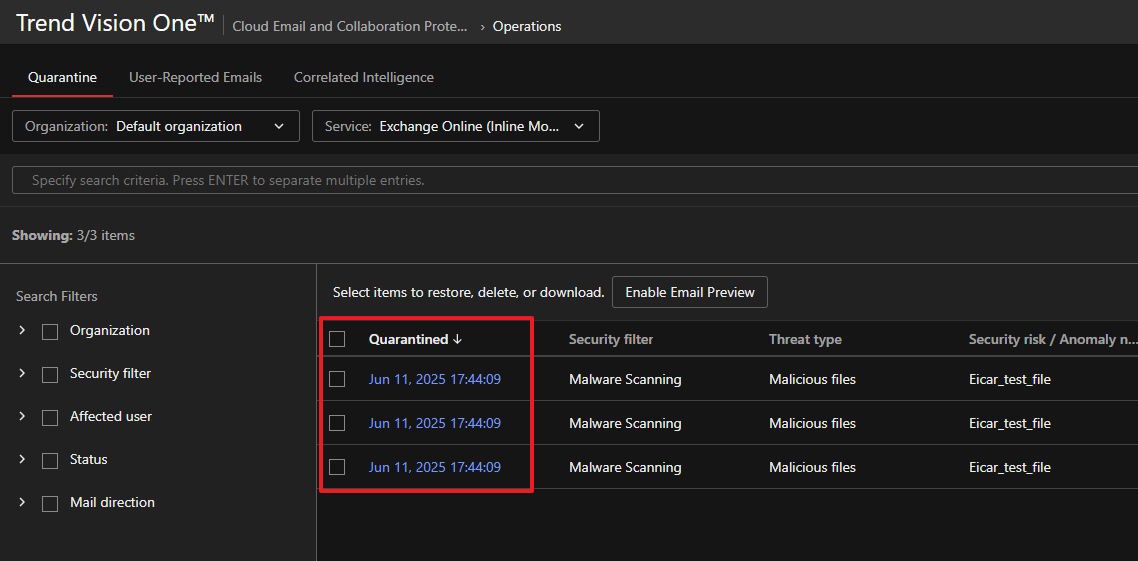Expand the Status filter chevron

point(22,459)
